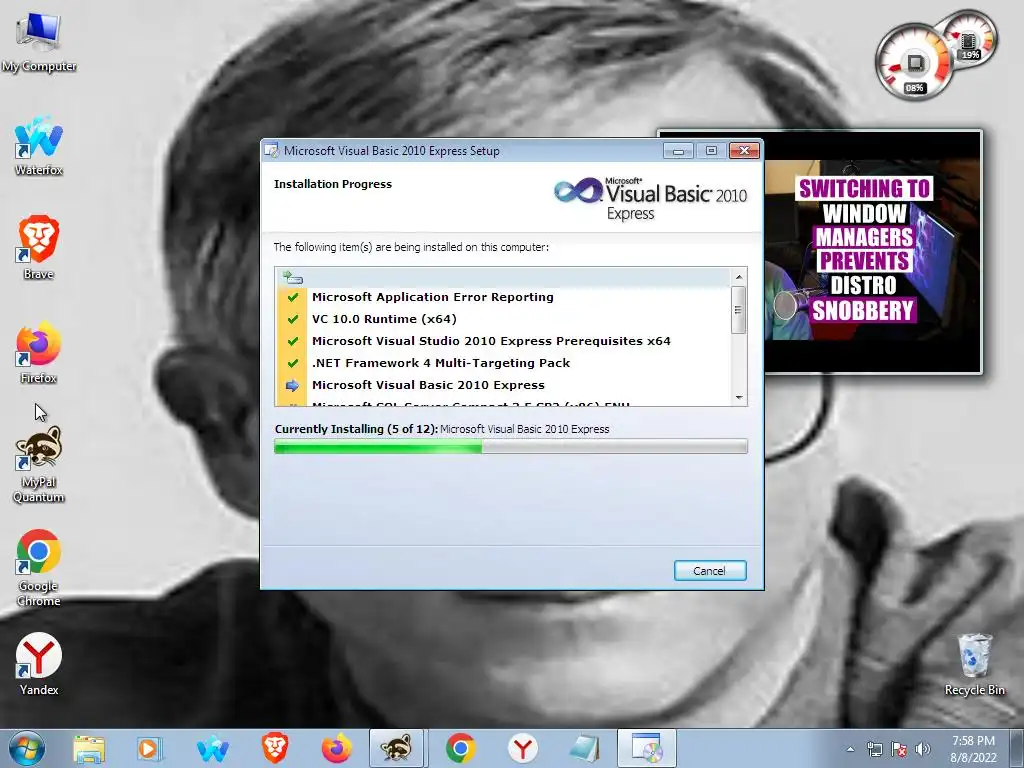Click the network tray icon

click(x=874, y=750)
